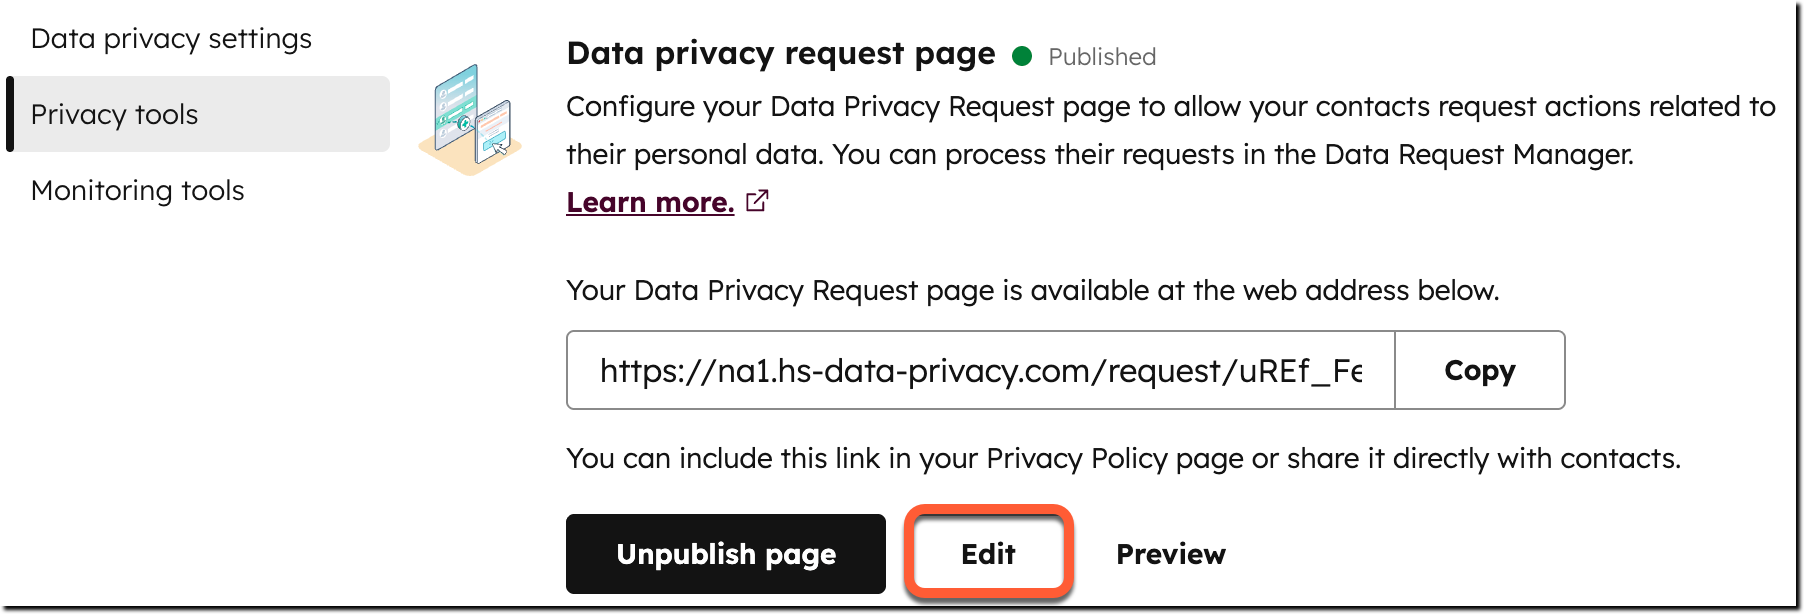Click the small document graphic near Privacy tools
Screen dimensions: 1804x614
tap(469, 114)
